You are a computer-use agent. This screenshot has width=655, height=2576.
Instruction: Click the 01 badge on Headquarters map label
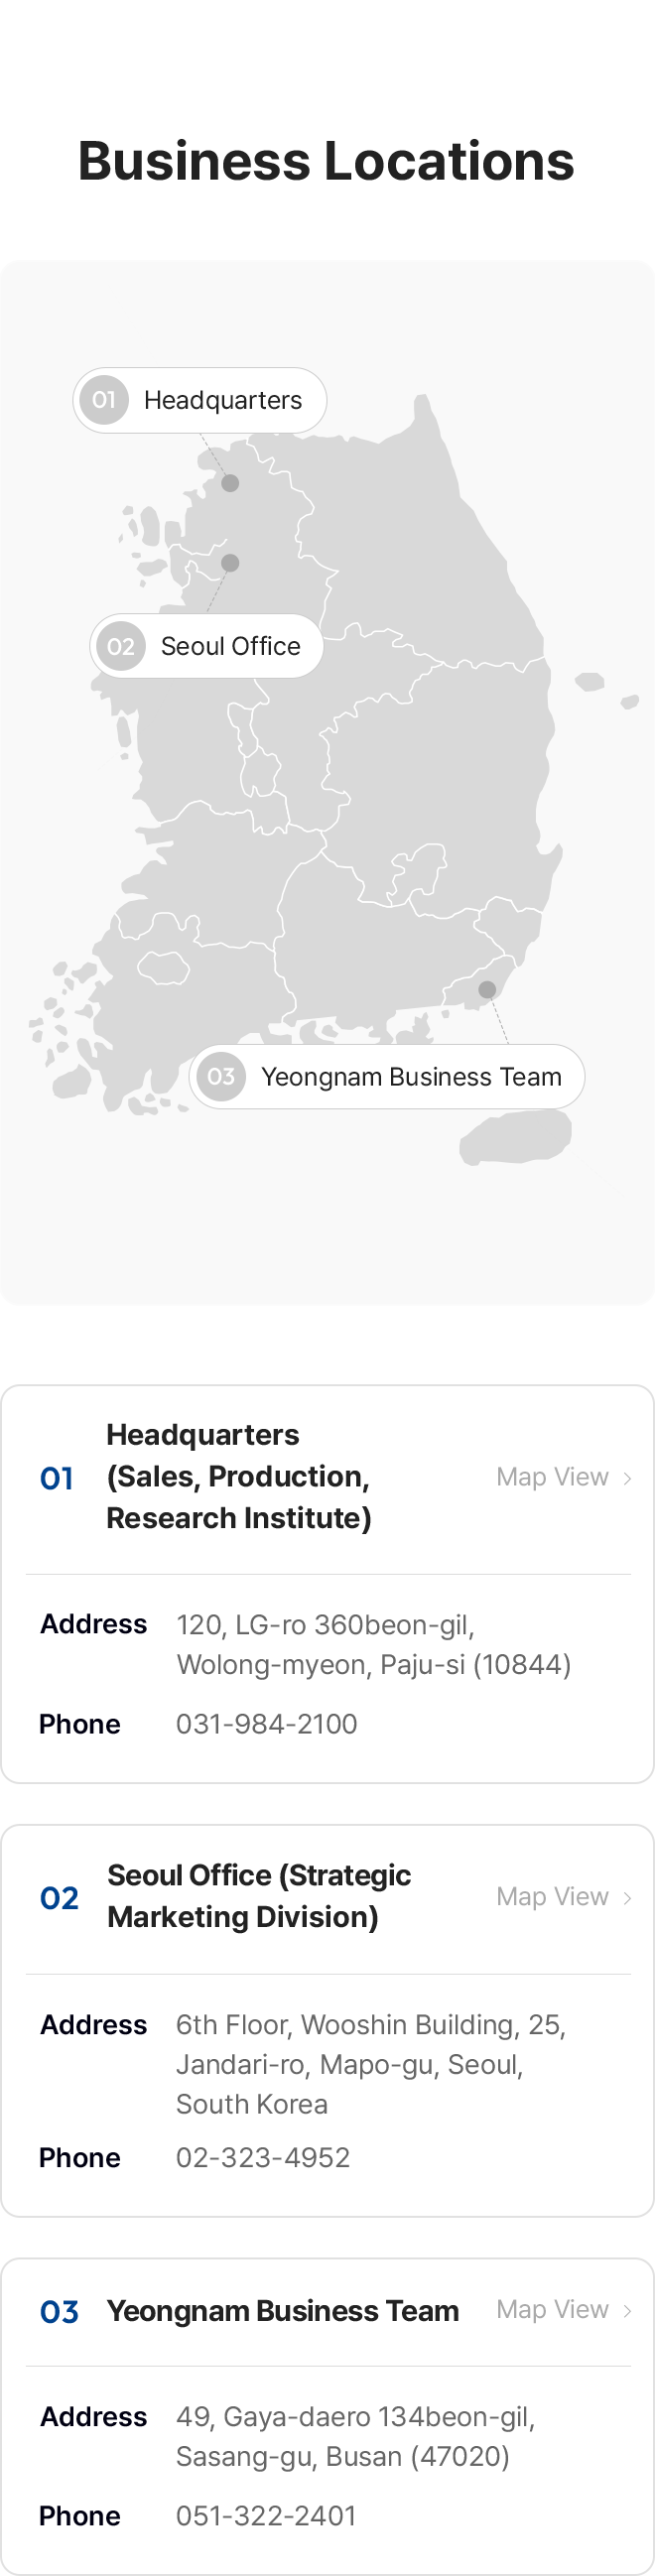[x=104, y=400]
